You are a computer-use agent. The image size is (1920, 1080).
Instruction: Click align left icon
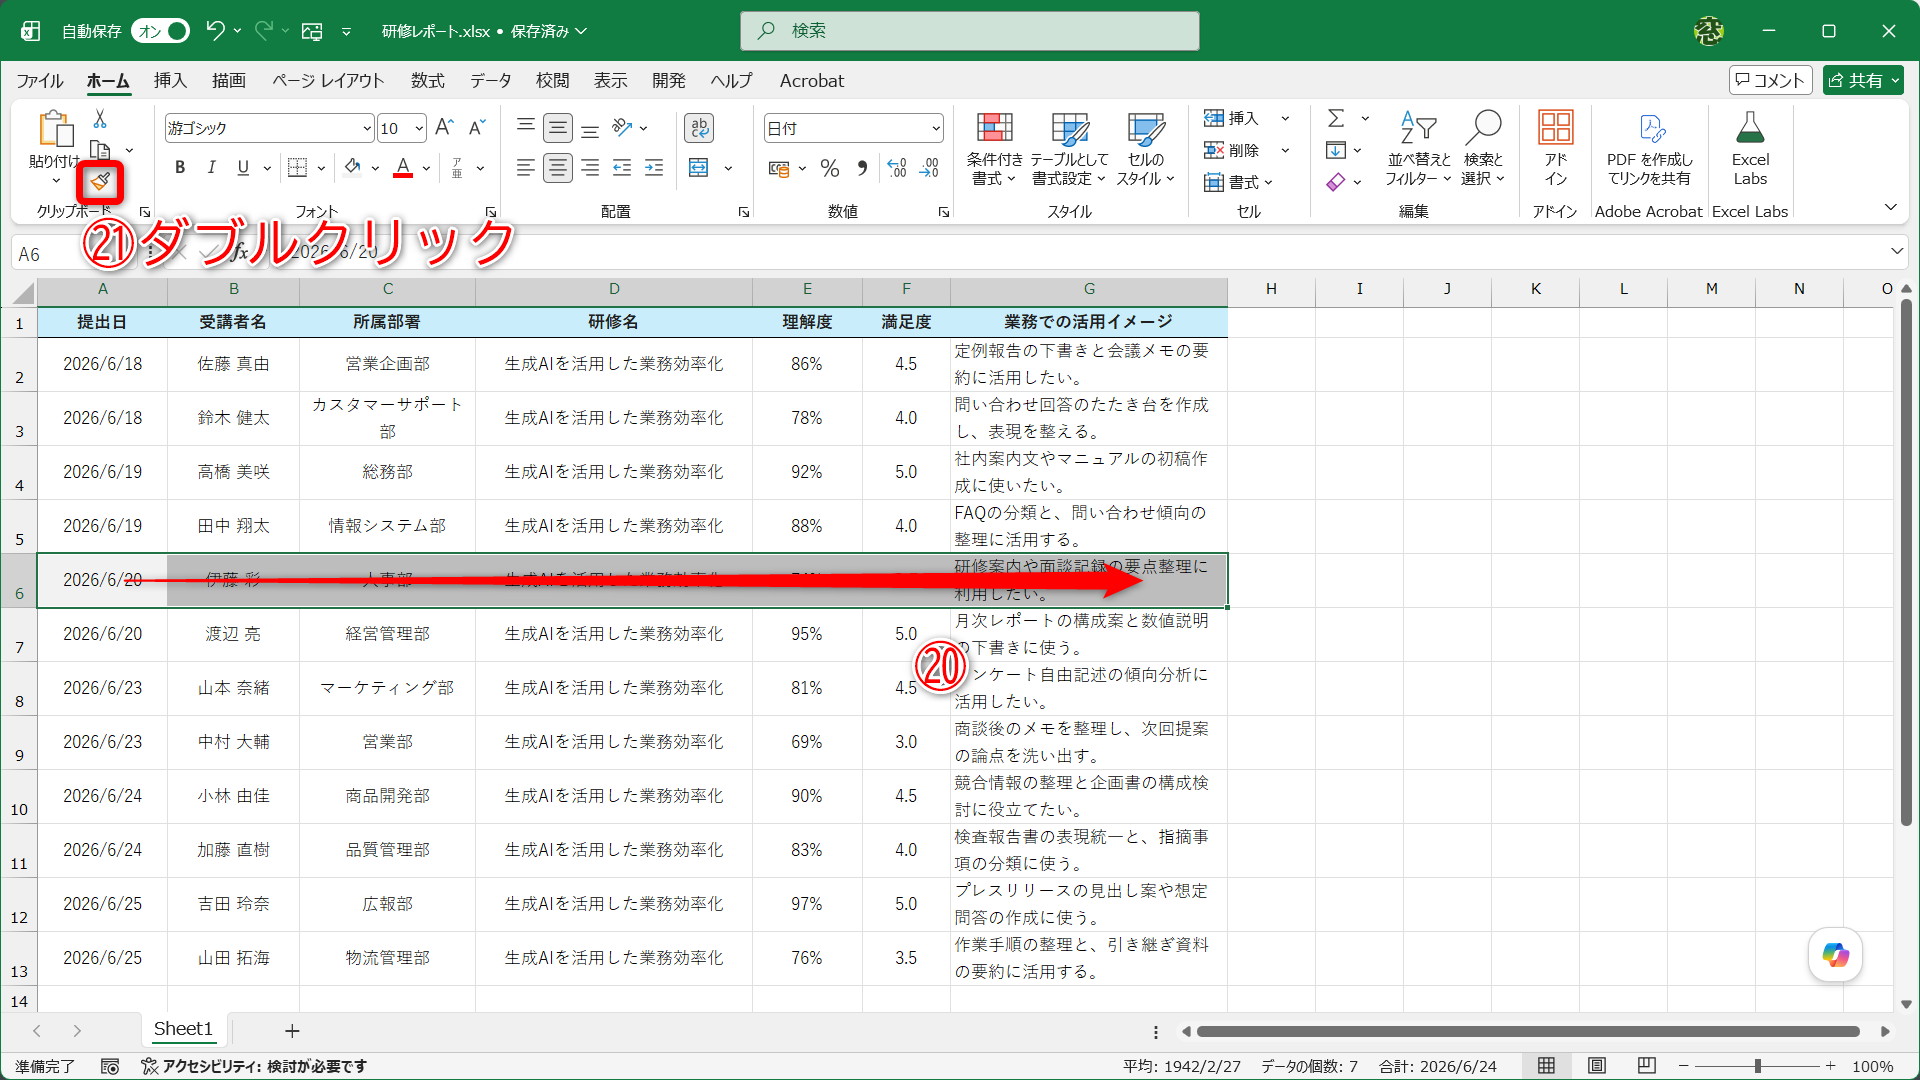525,168
